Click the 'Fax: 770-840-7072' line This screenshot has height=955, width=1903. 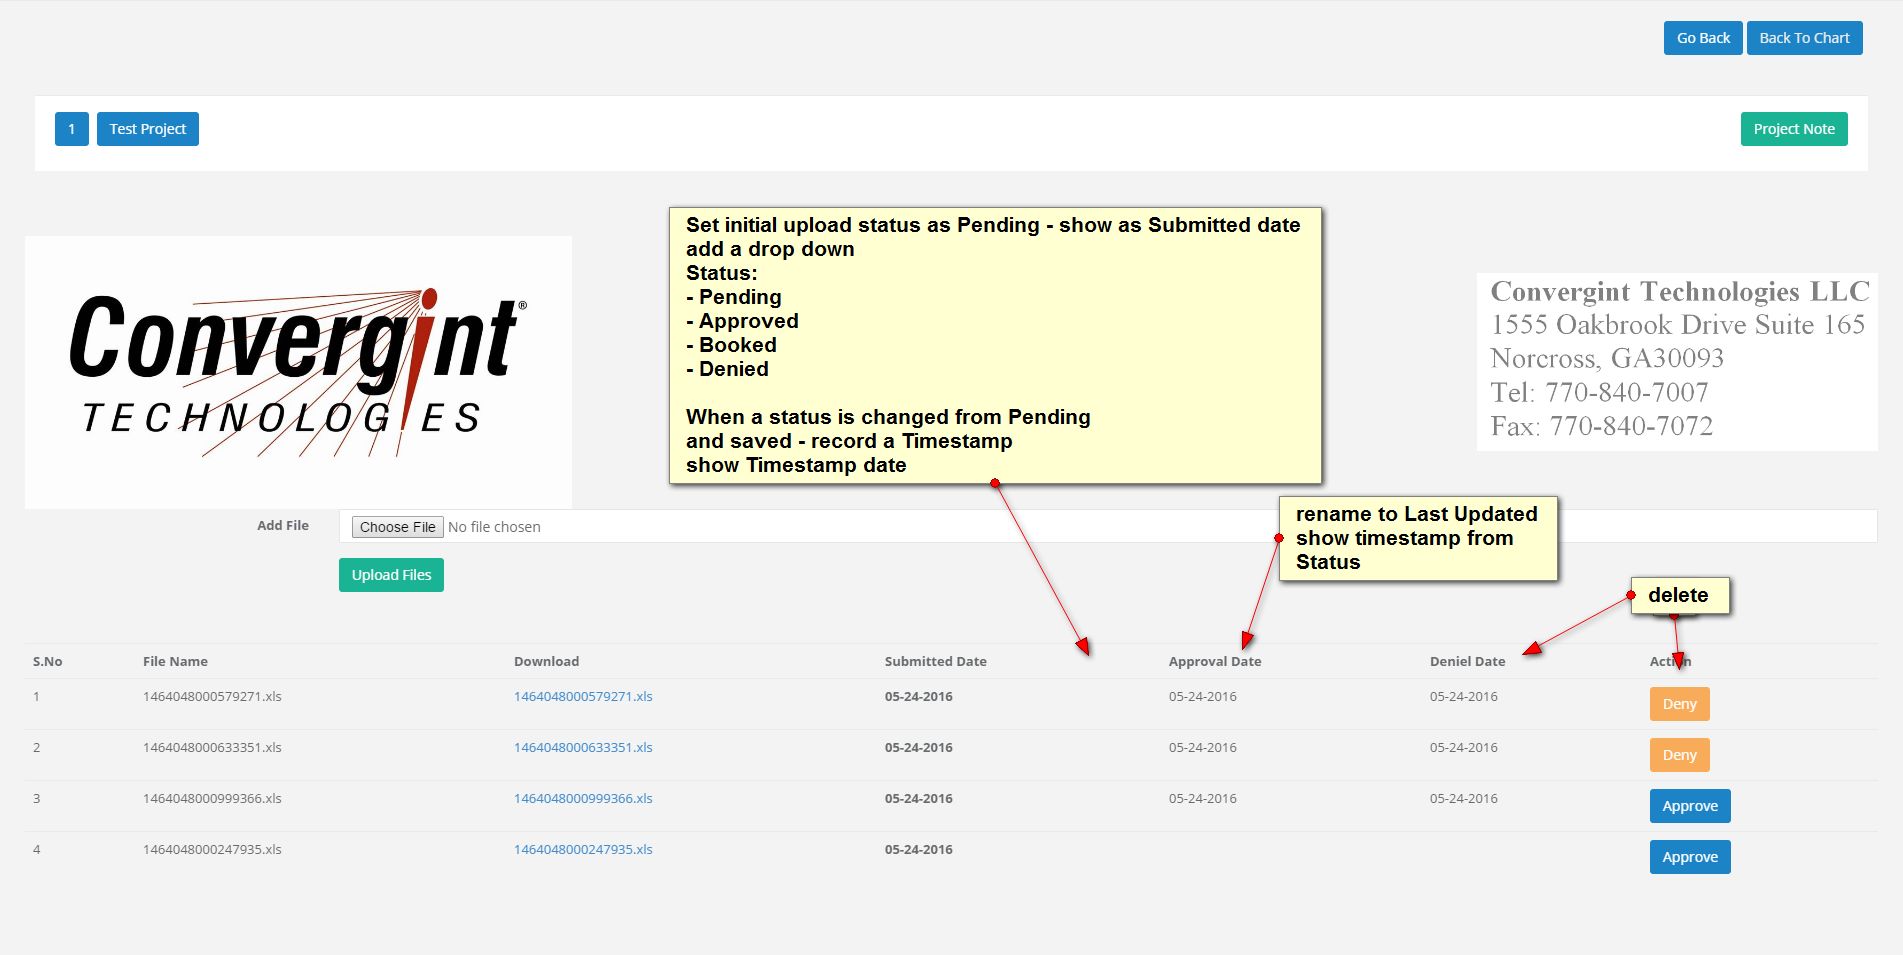(1601, 427)
